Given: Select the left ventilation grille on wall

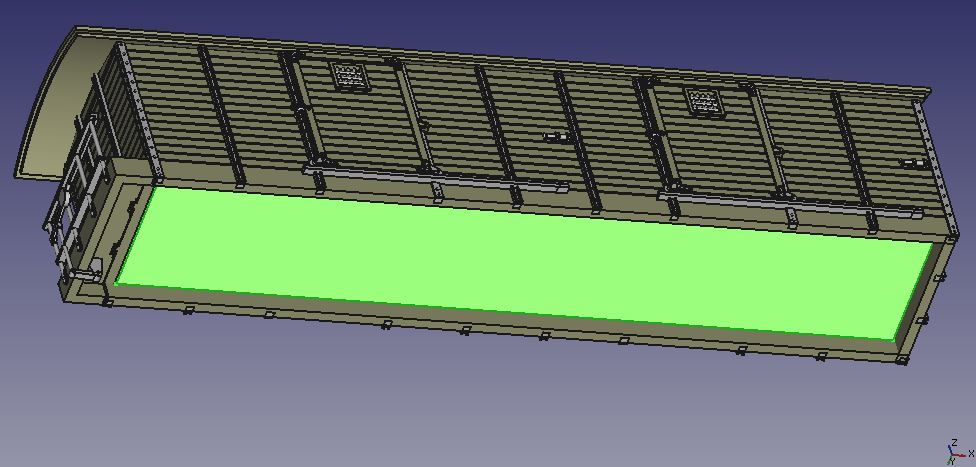Looking at the screenshot, I should pyautogui.click(x=347, y=75).
